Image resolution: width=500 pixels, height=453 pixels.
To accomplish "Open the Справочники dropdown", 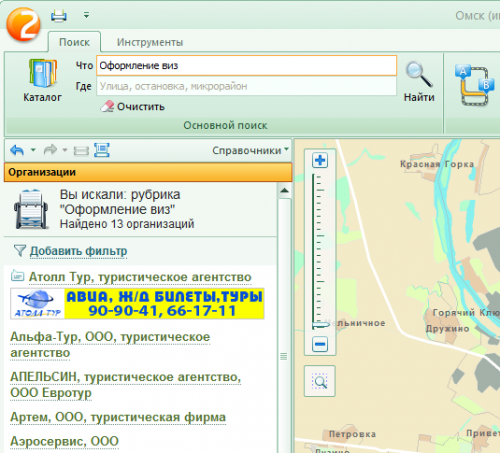I will [250, 151].
